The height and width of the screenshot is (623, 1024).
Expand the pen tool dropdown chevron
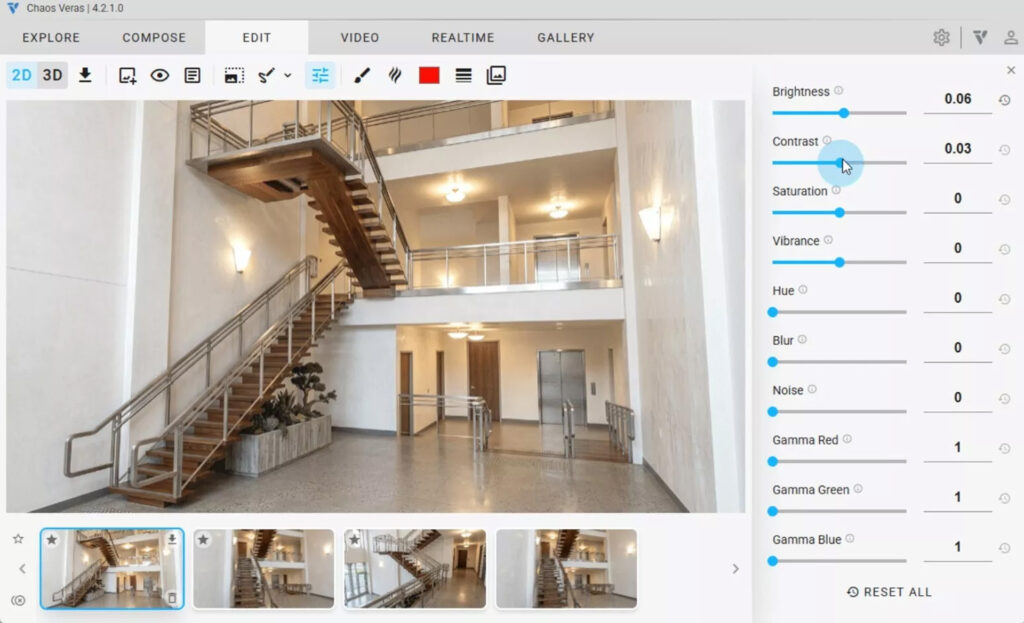(289, 74)
